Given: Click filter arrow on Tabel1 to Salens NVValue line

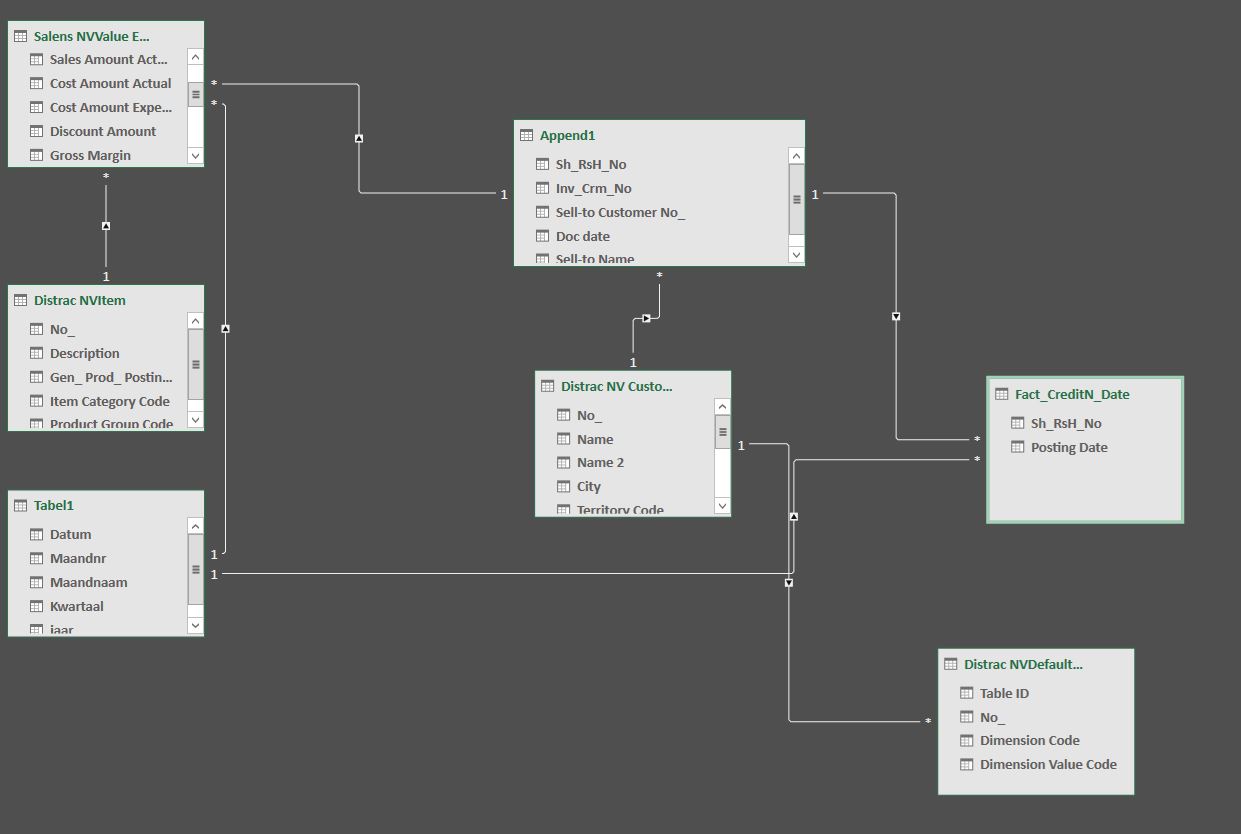Looking at the screenshot, I should coord(226,328).
